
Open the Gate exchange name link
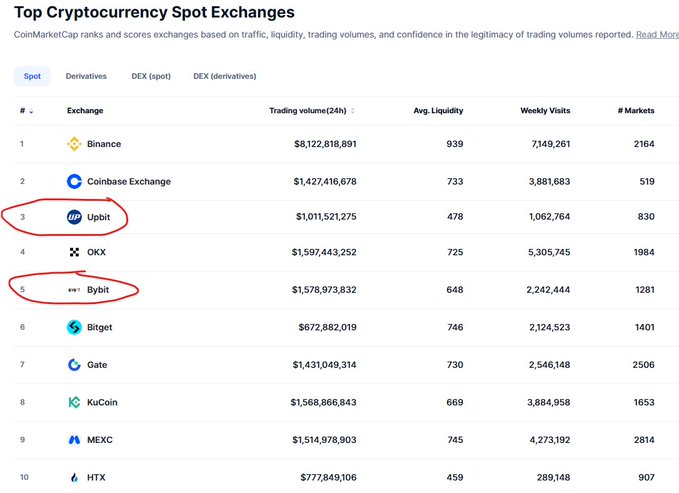[97, 365]
